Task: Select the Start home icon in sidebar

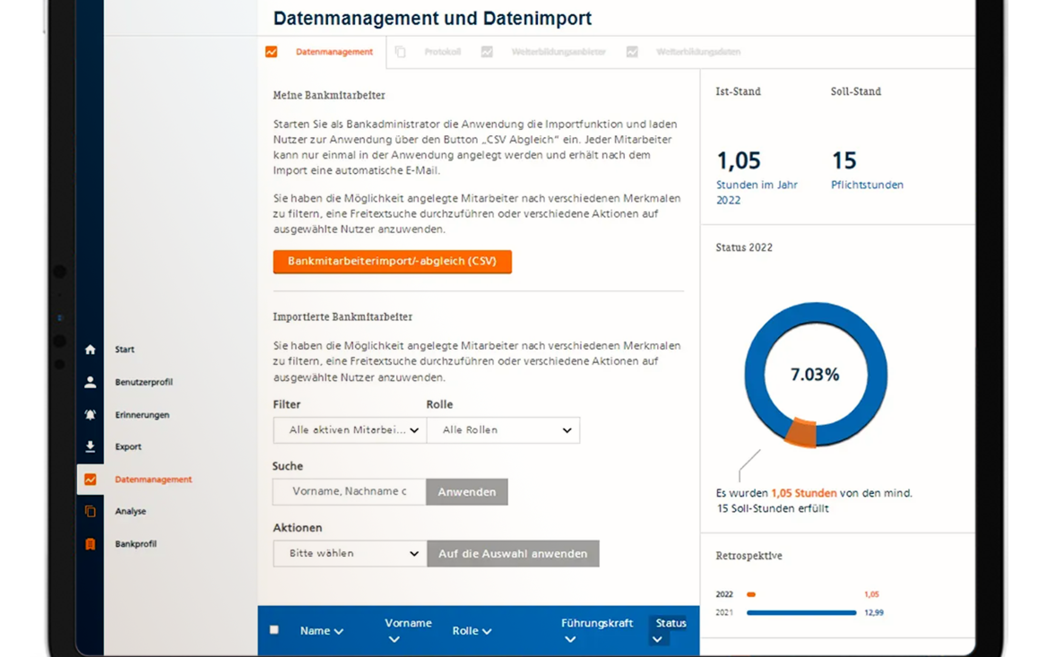Action: coord(90,349)
